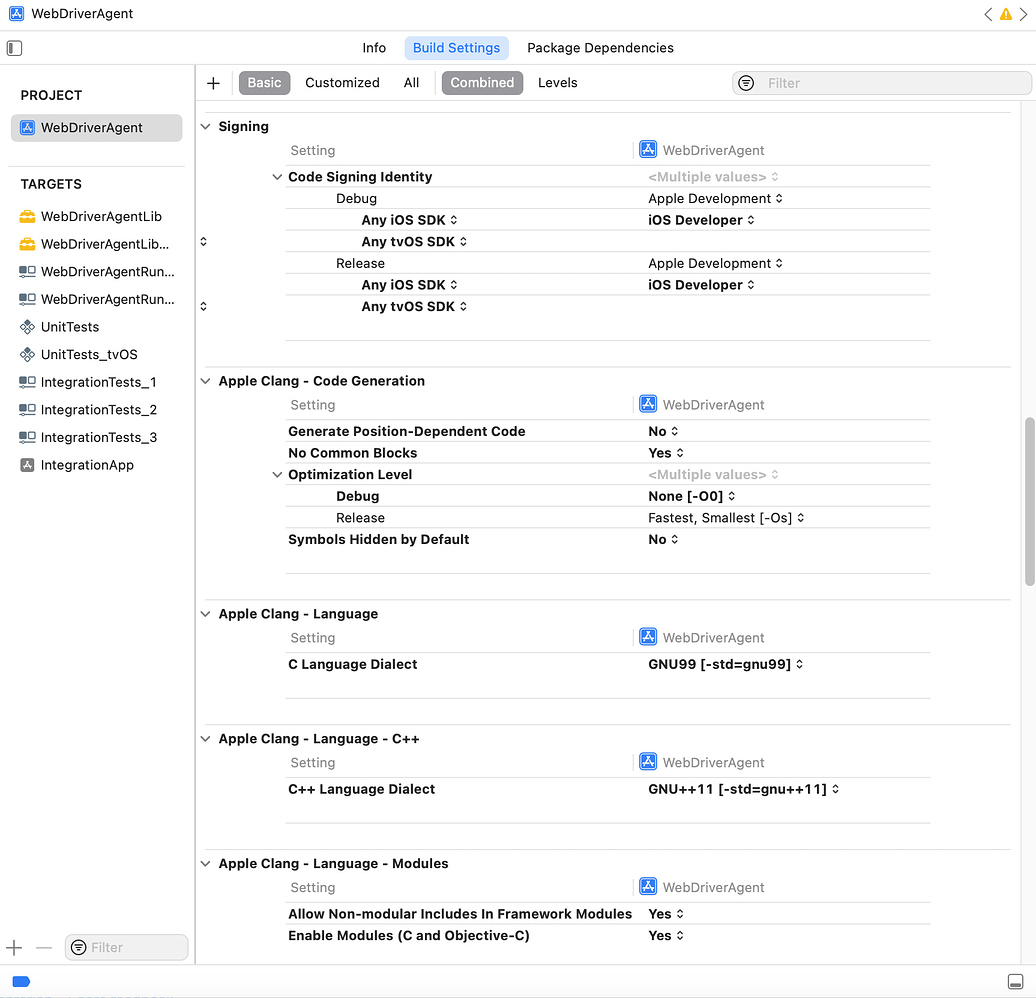The width and height of the screenshot is (1036, 998).
Task: Open the Package Dependencies tab
Action: 600,48
